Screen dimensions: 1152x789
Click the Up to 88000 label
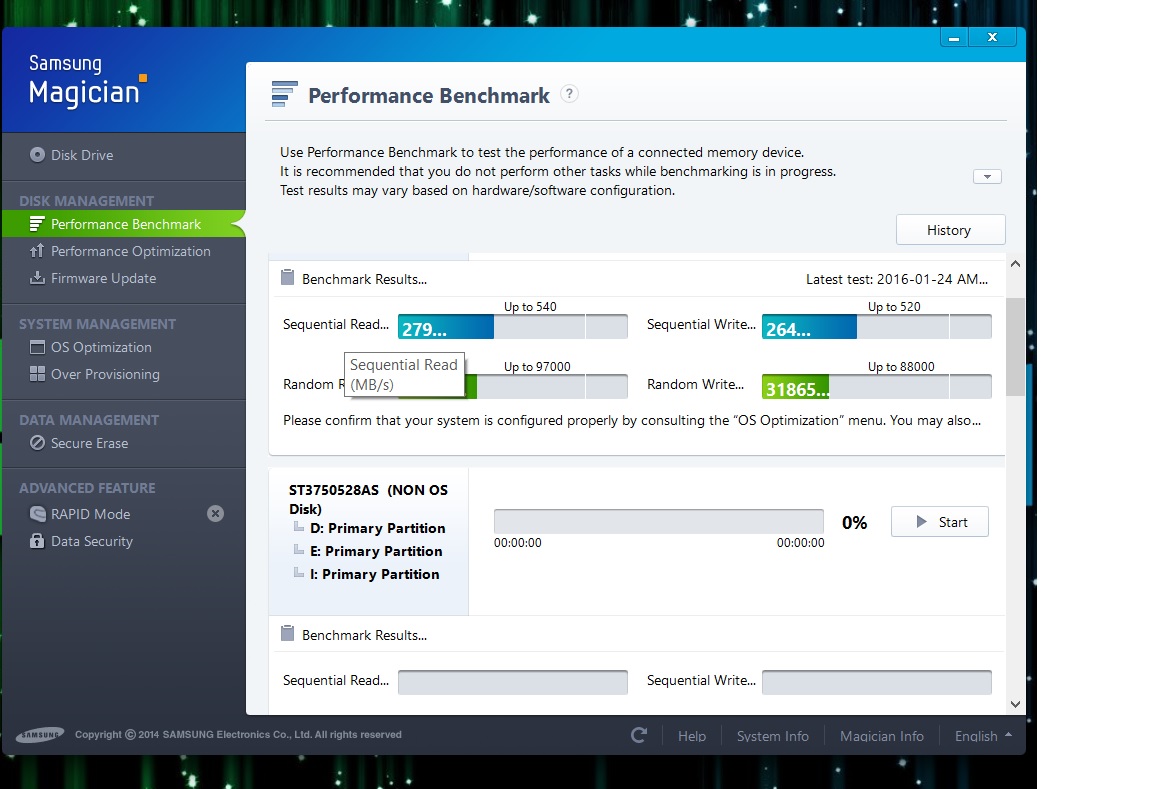(901, 367)
